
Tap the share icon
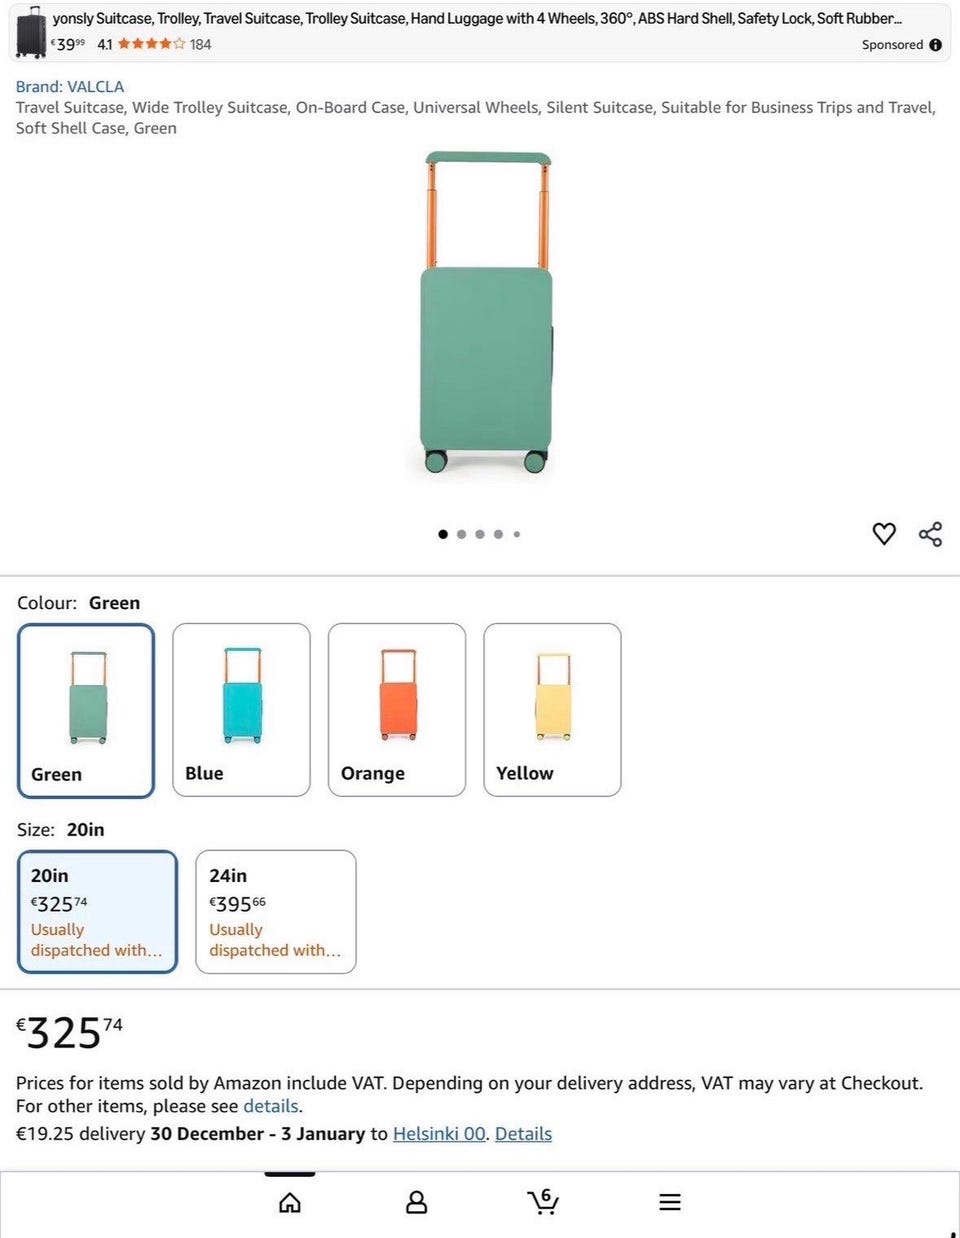(930, 534)
